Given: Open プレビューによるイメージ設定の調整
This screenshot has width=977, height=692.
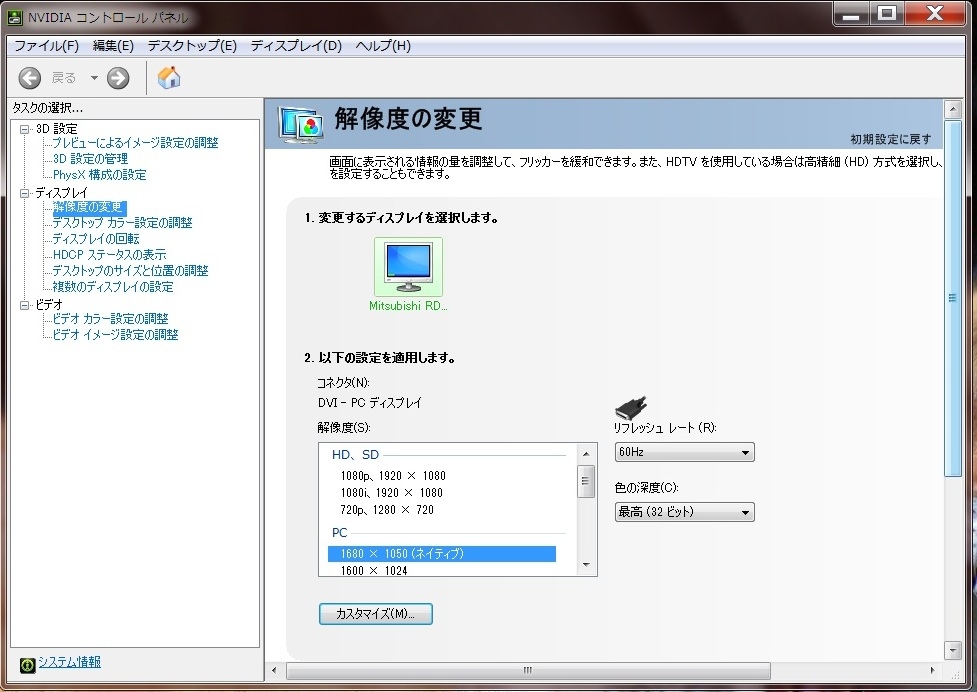Looking at the screenshot, I should point(135,143).
